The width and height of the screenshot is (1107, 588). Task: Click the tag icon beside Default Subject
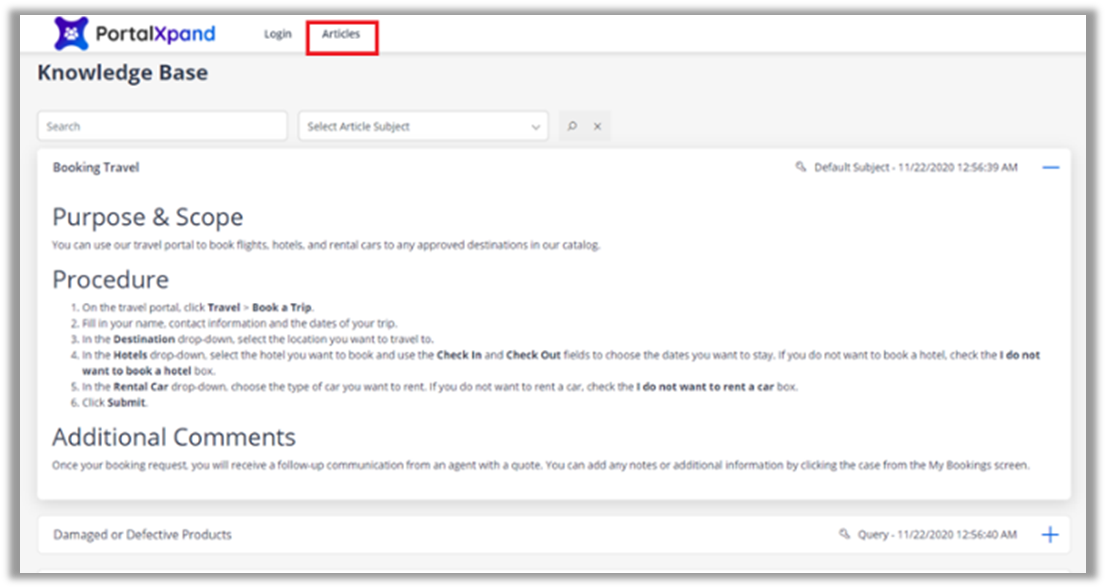pos(800,167)
